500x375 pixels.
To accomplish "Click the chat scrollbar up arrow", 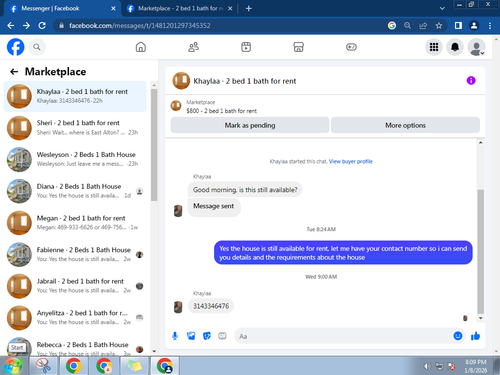I will coord(480,143).
